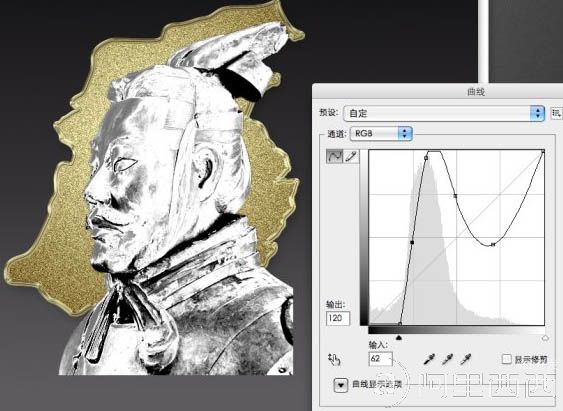The width and height of the screenshot is (563, 411).
Task: Click the black point input slider
Action: 399,338
